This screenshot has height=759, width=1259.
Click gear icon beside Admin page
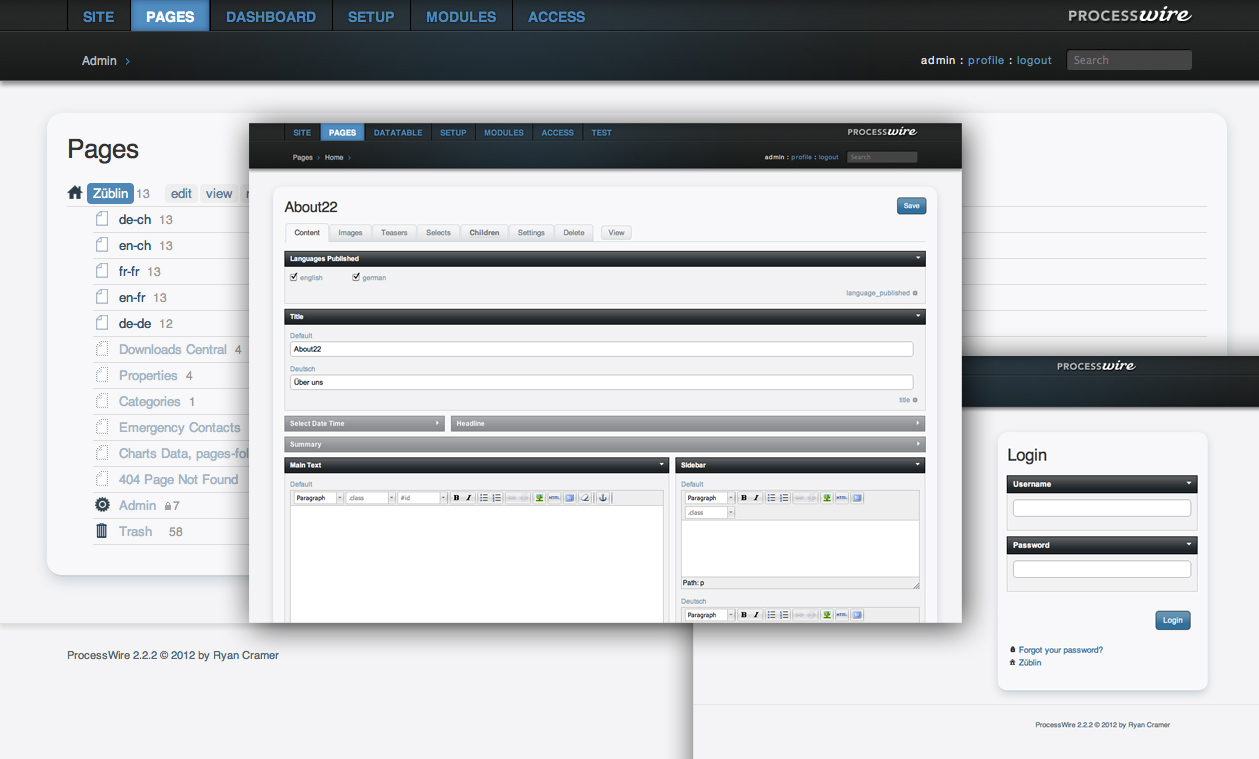click(x=102, y=505)
